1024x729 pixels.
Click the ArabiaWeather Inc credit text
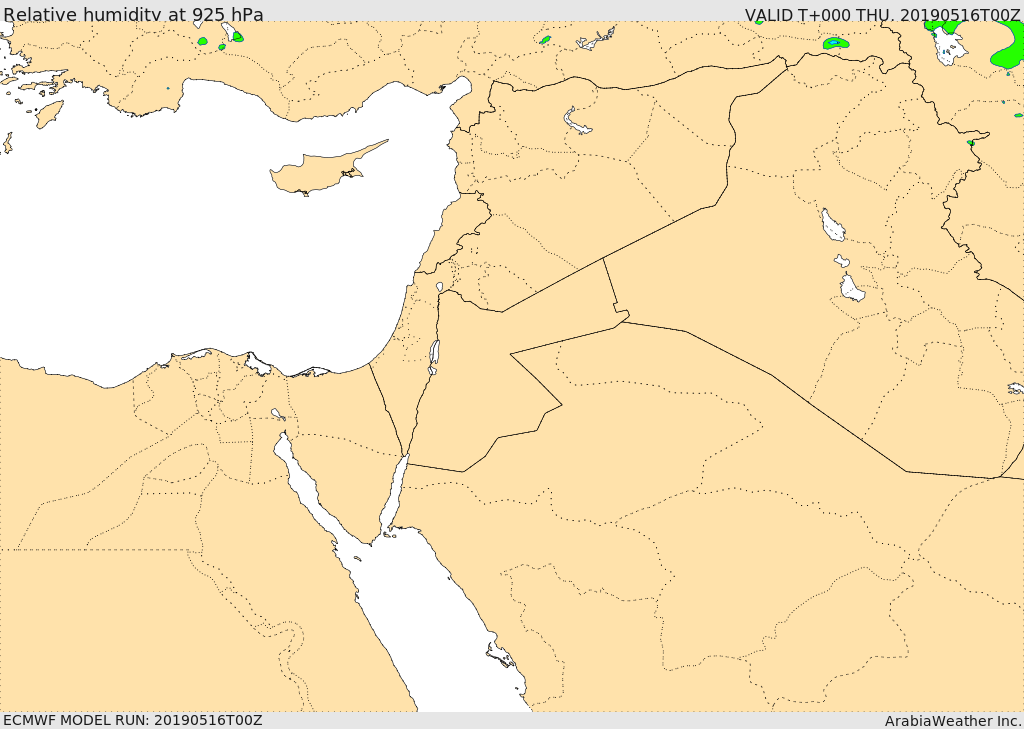tap(952, 721)
